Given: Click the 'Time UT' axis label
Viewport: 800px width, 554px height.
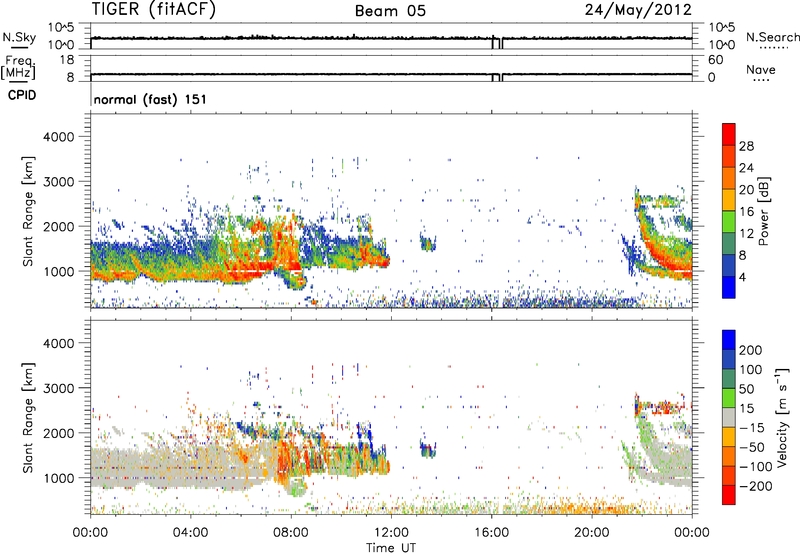Looking at the screenshot, I should (391, 548).
